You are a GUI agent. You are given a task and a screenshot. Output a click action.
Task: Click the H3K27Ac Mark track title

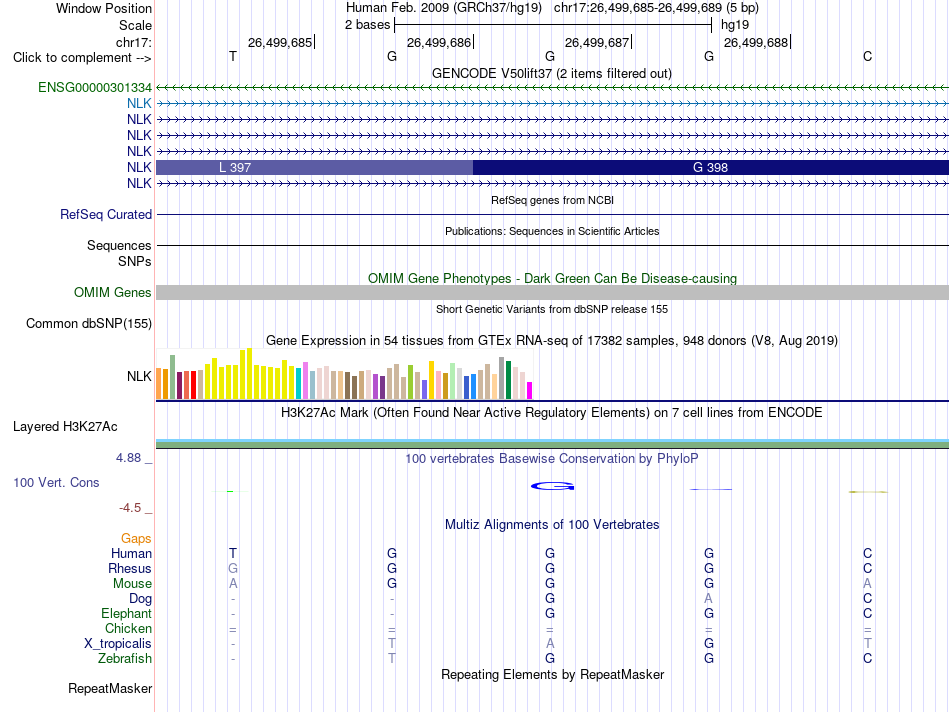[x=552, y=413]
